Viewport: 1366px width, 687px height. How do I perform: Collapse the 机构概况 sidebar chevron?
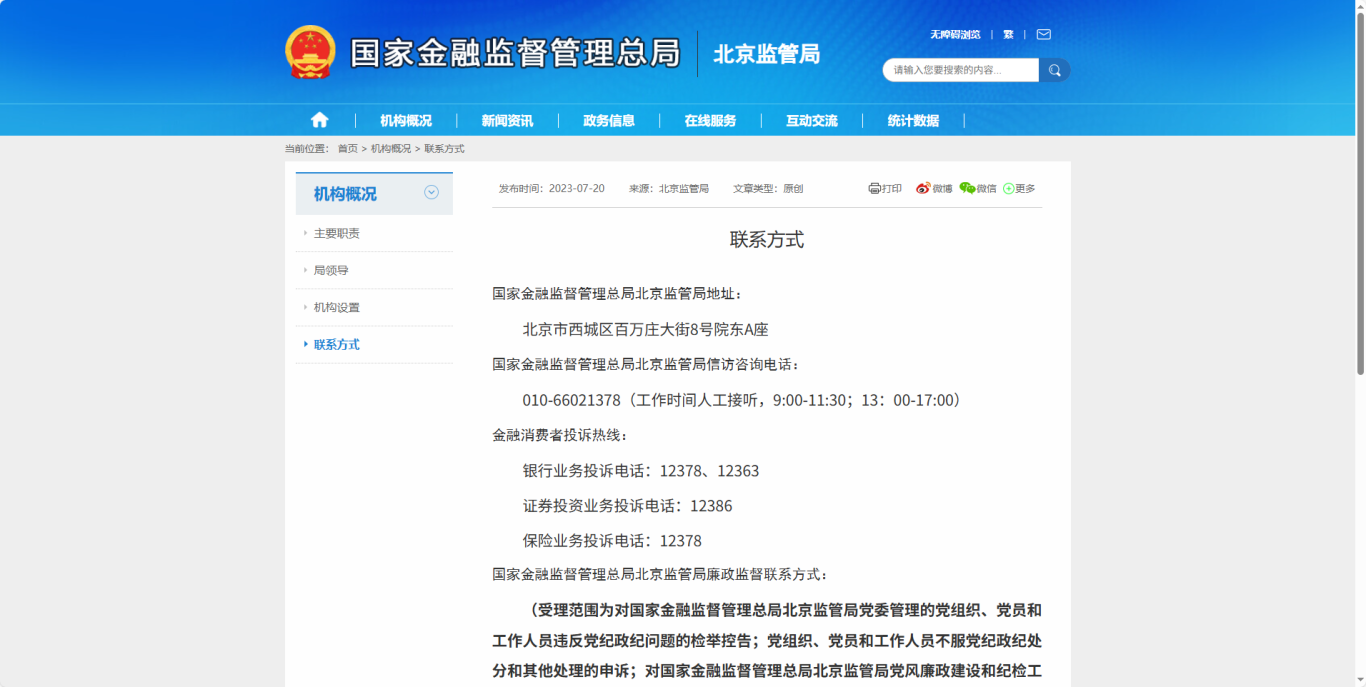tap(431, 193)
